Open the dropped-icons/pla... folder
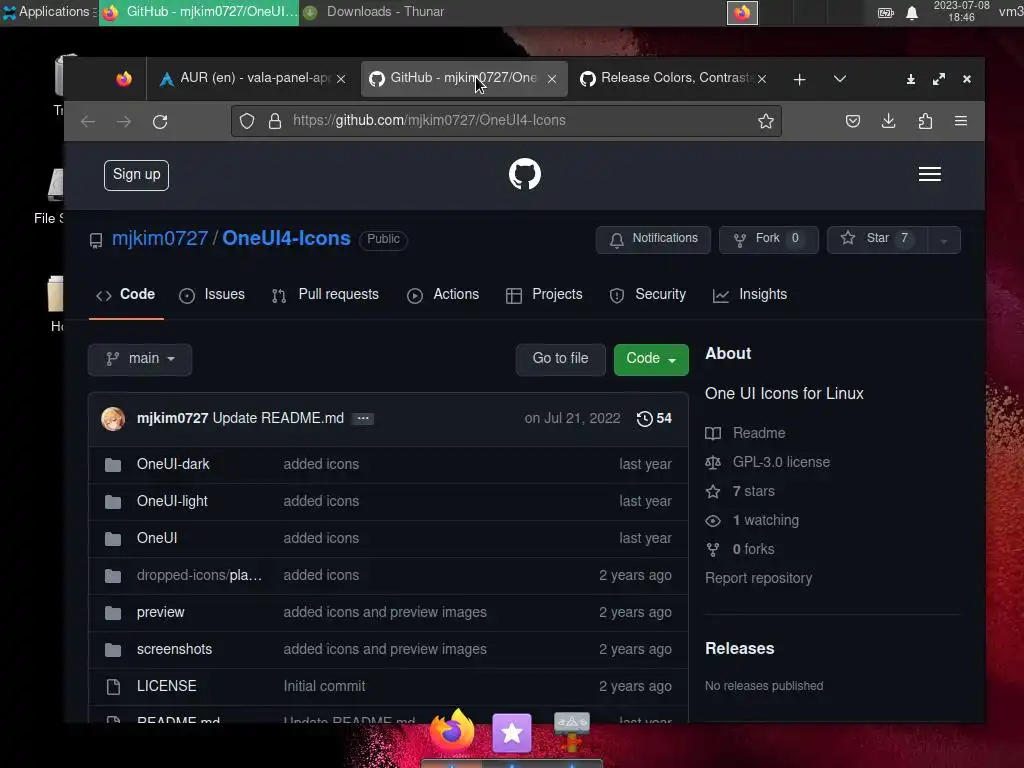The image size is (1024, 768). click(x=199, y=575)
